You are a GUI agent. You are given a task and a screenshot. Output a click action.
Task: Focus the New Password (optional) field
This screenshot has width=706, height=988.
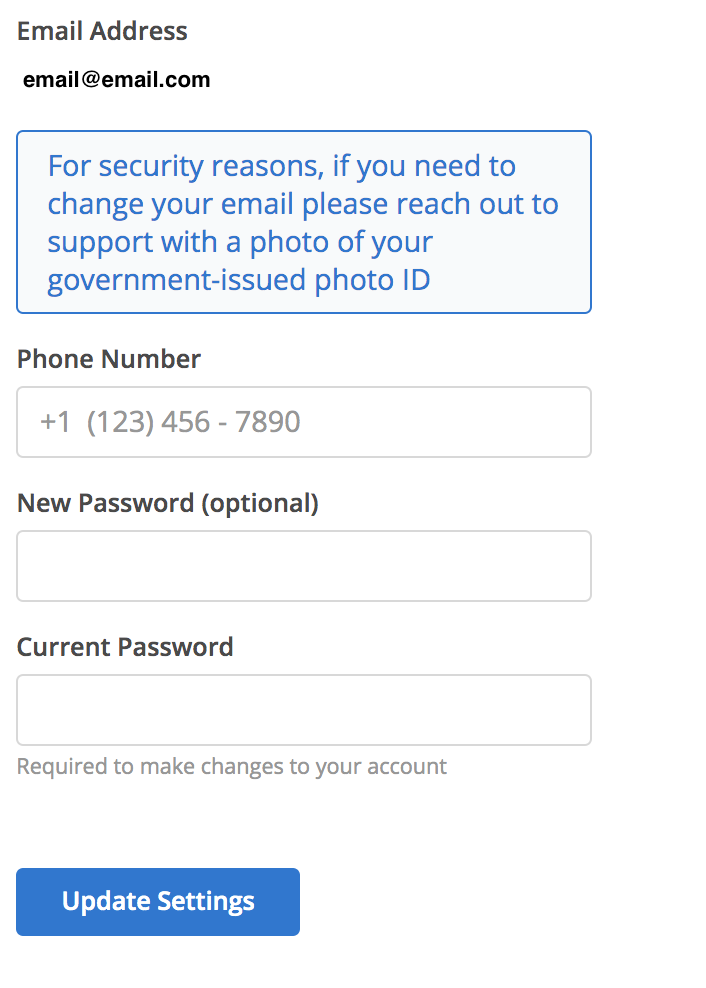tap(304, 566)
